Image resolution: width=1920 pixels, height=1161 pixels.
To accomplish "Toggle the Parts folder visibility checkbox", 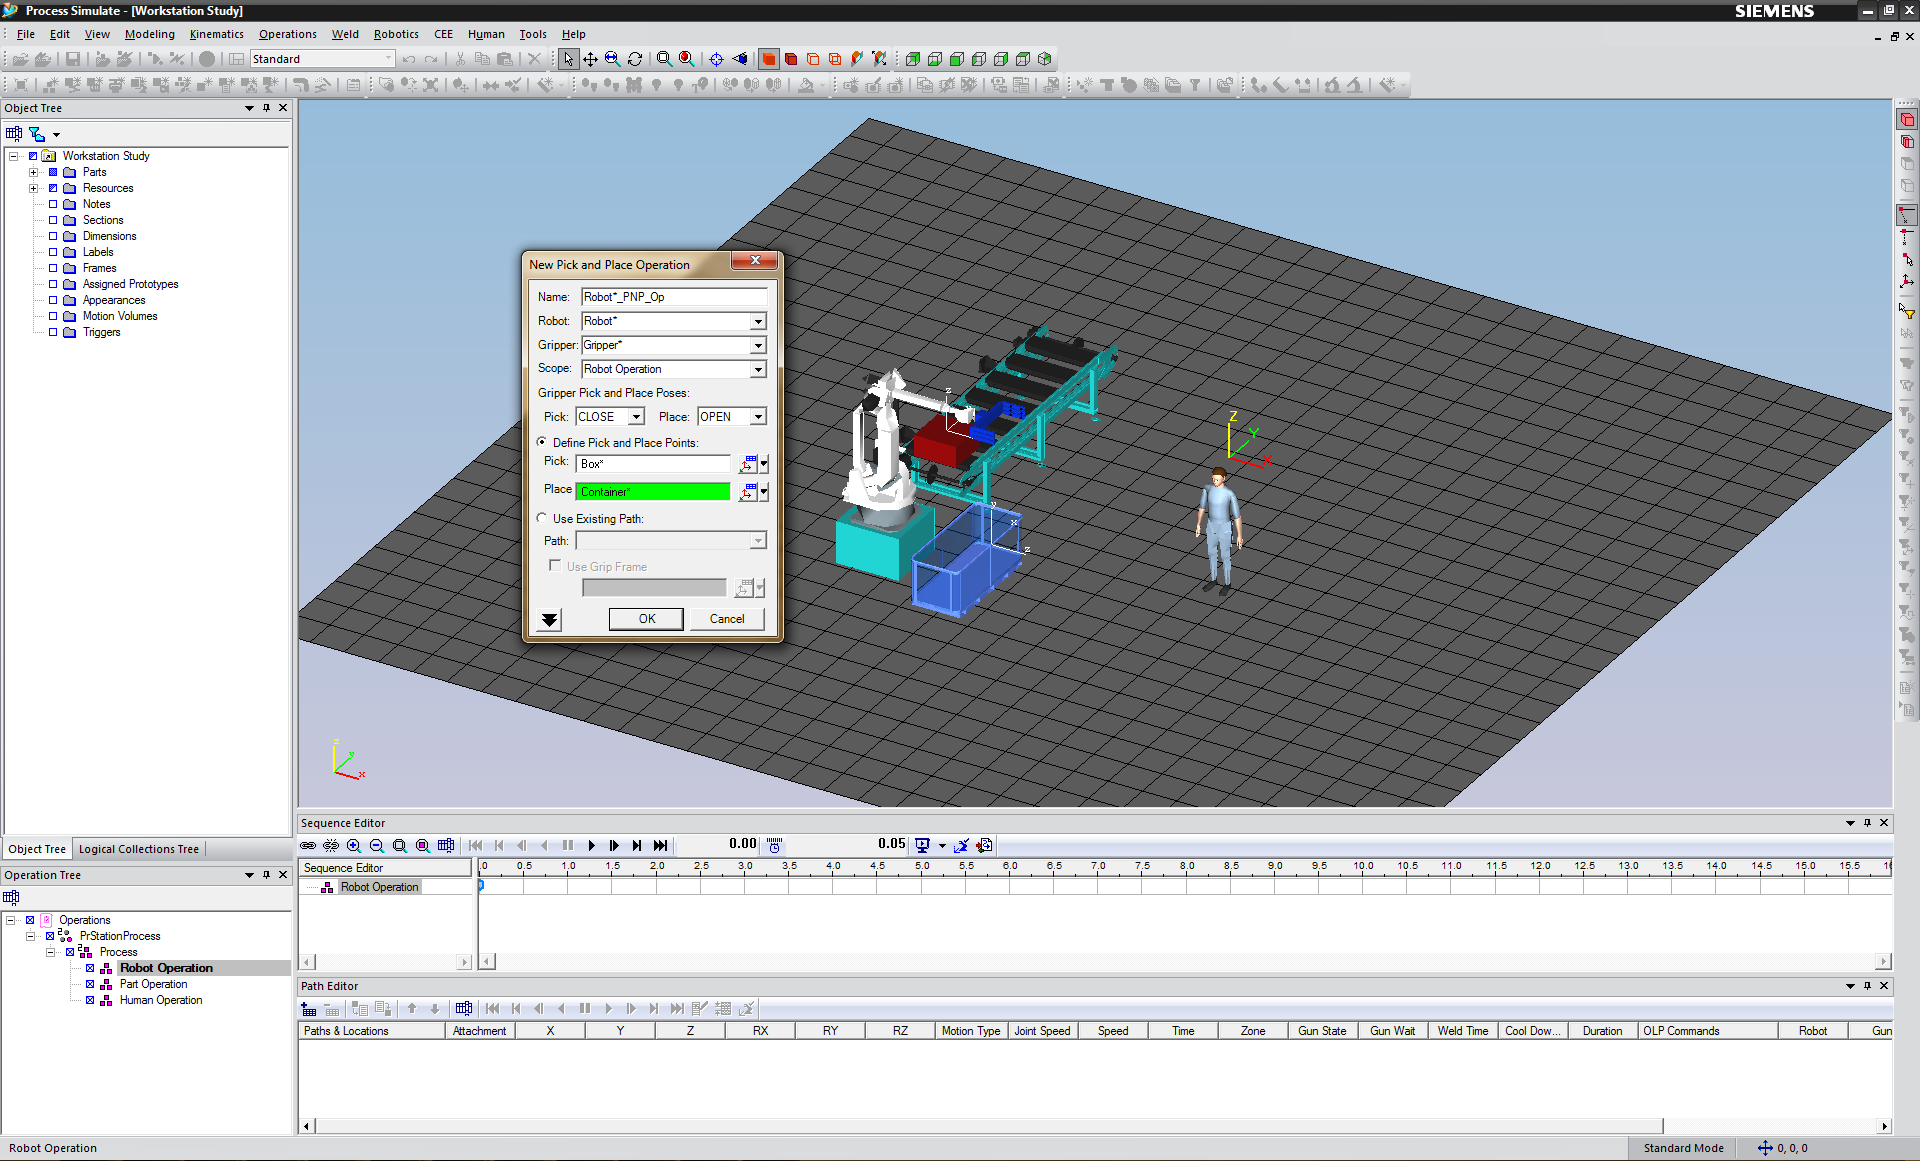I will [x=53, y=172].
